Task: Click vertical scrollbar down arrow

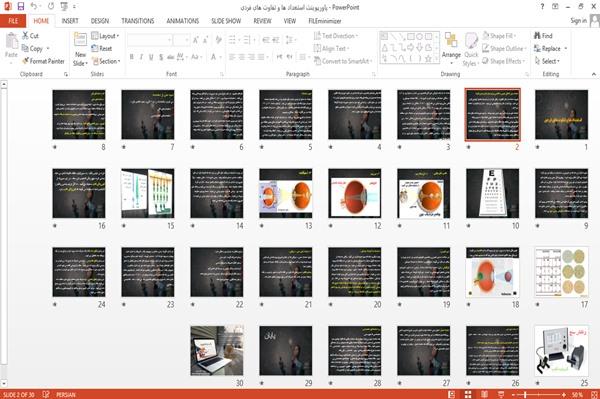Action: (x=4, y=383)
